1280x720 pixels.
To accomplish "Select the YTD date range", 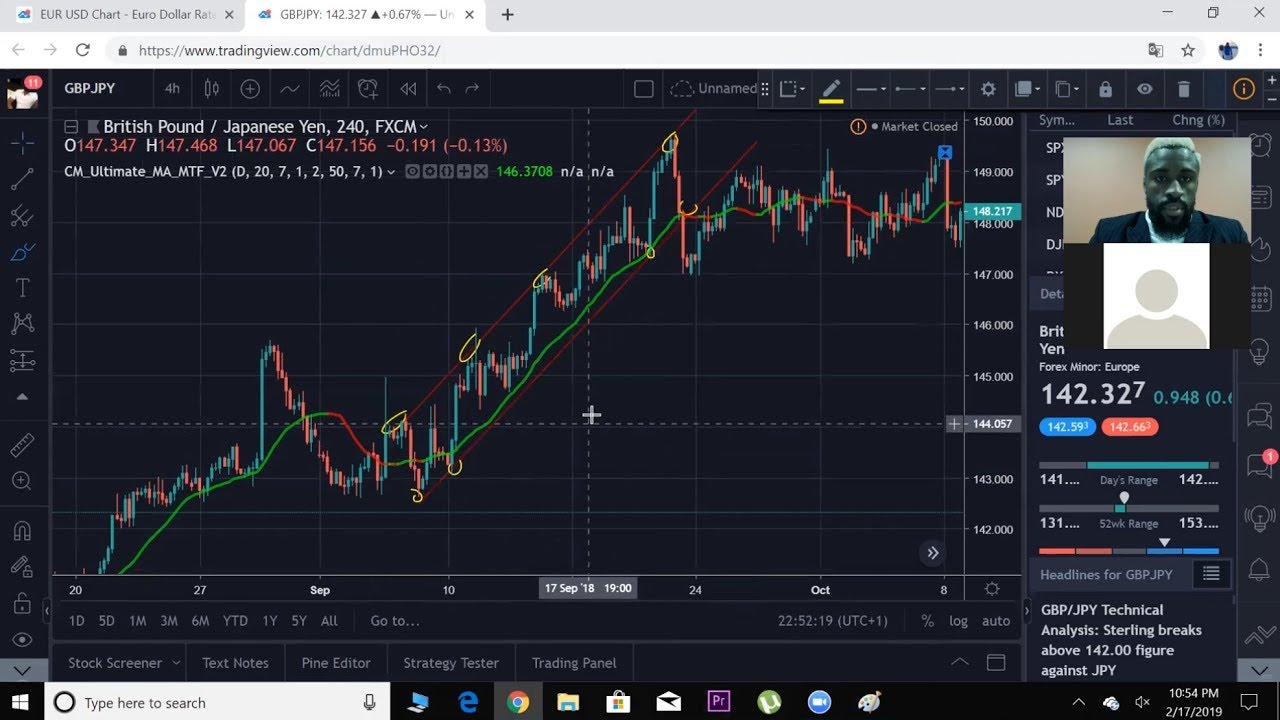I will click(235, 621).
